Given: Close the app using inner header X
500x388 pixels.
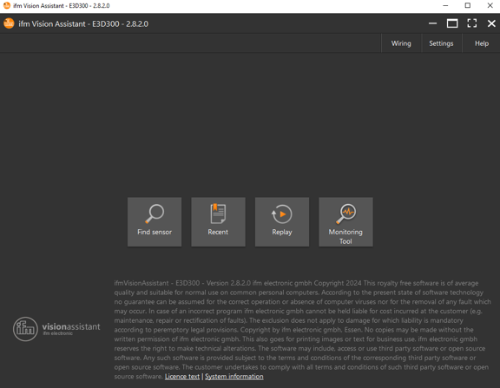Looking at the screenshot, I should [491, 23].
